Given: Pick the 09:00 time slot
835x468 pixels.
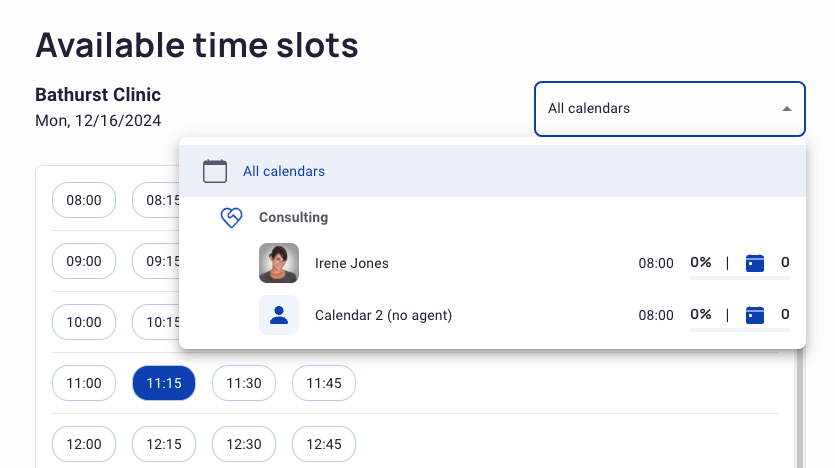Looking at the screenshot, I should (x=84, y=261).
